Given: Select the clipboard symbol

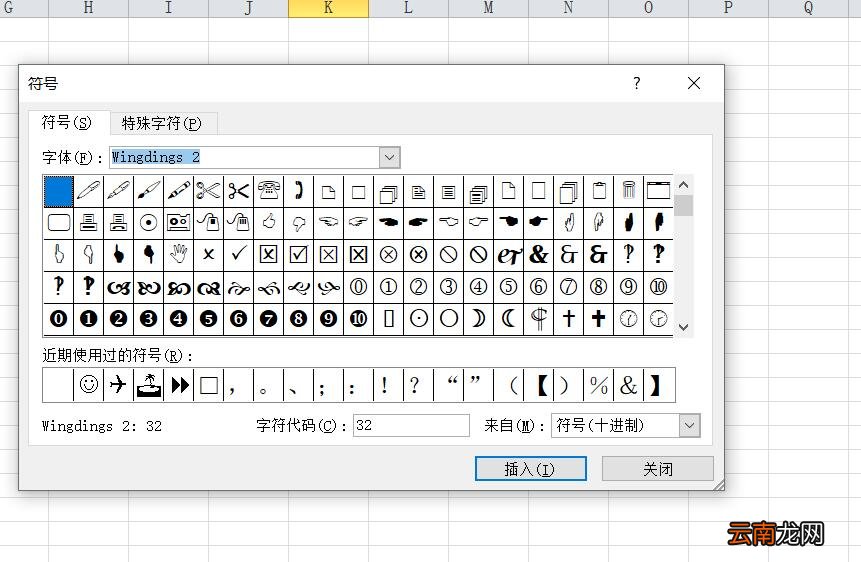Looking at the screenshot, I should (x=599, y=191).
